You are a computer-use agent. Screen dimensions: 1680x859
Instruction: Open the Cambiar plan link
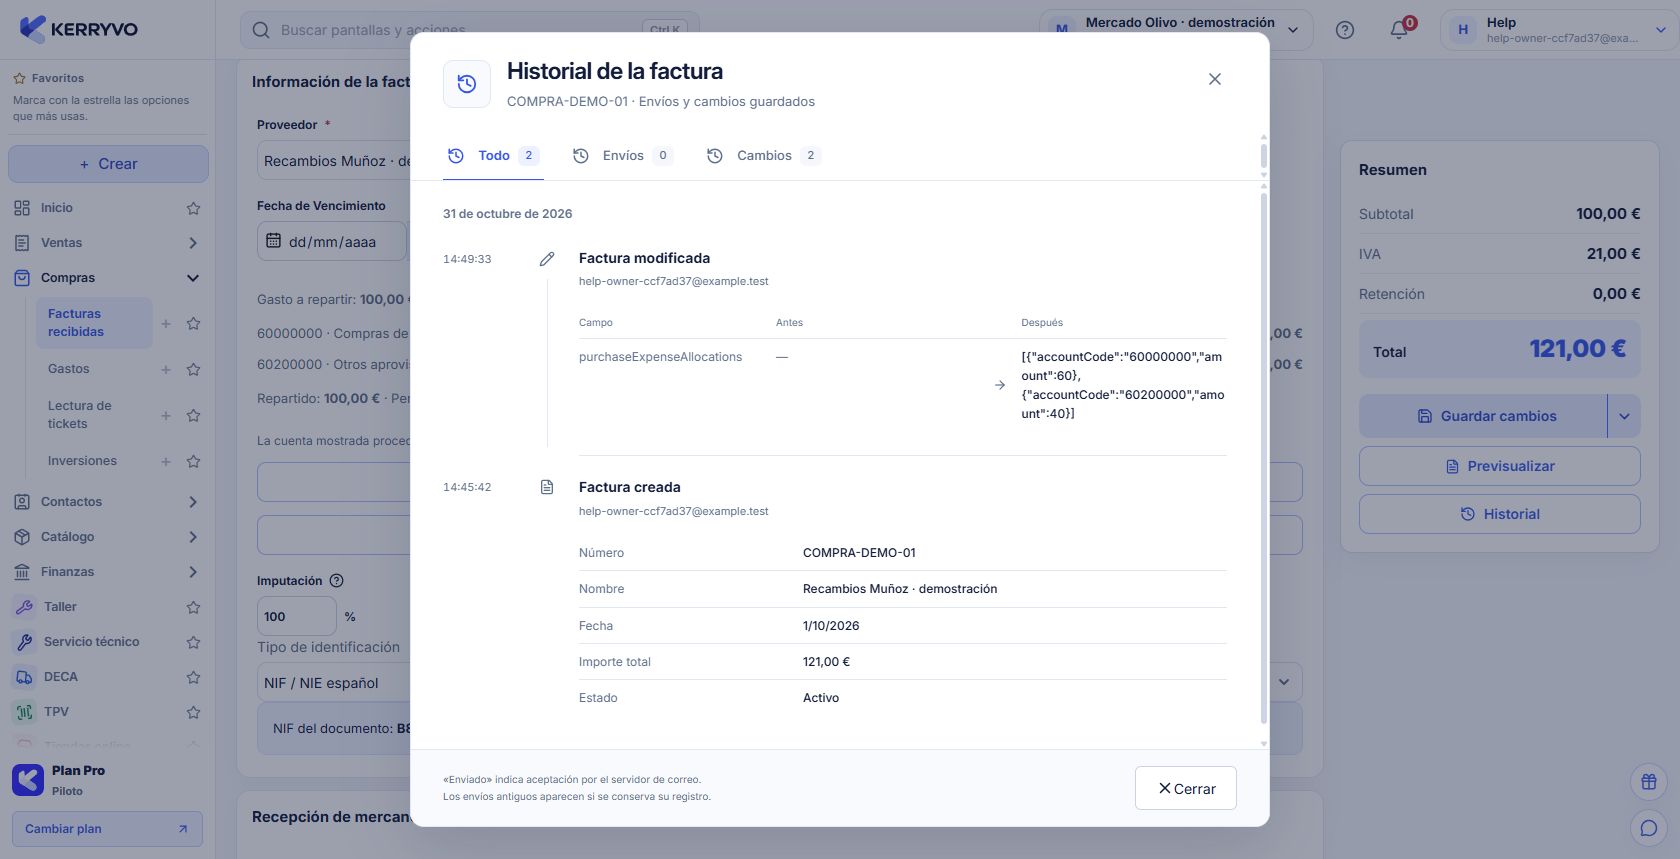pyautogui.click(x=107, y=829)
